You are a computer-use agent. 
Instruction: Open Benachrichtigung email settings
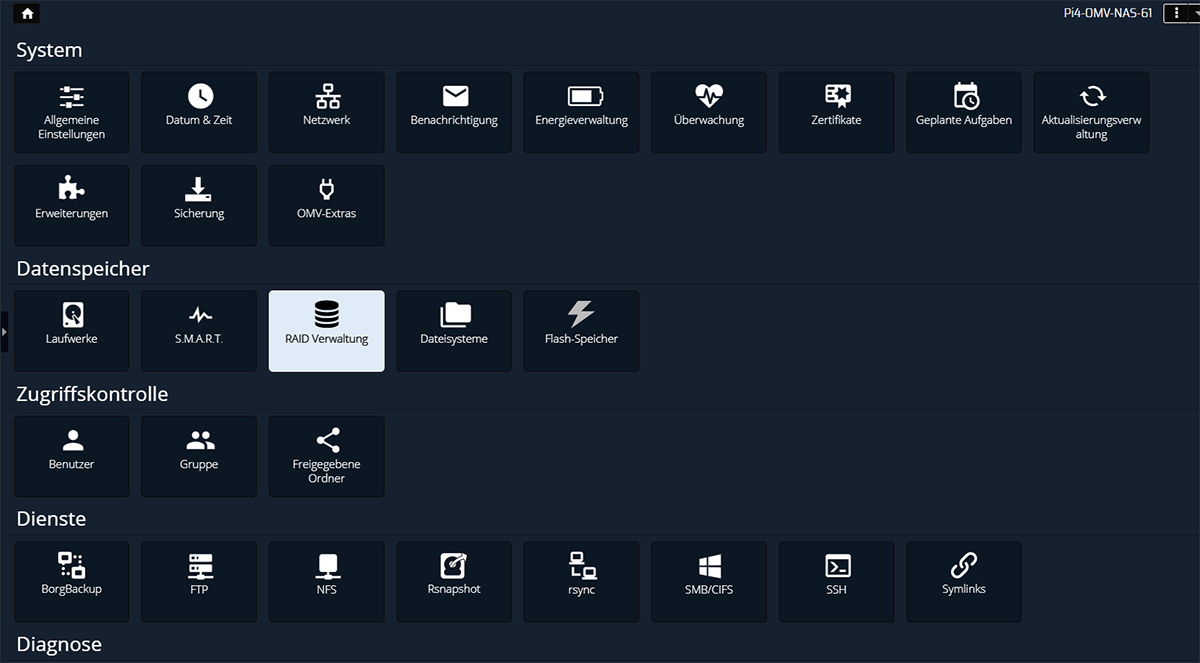pyautogui.click(x=454, y=112)
